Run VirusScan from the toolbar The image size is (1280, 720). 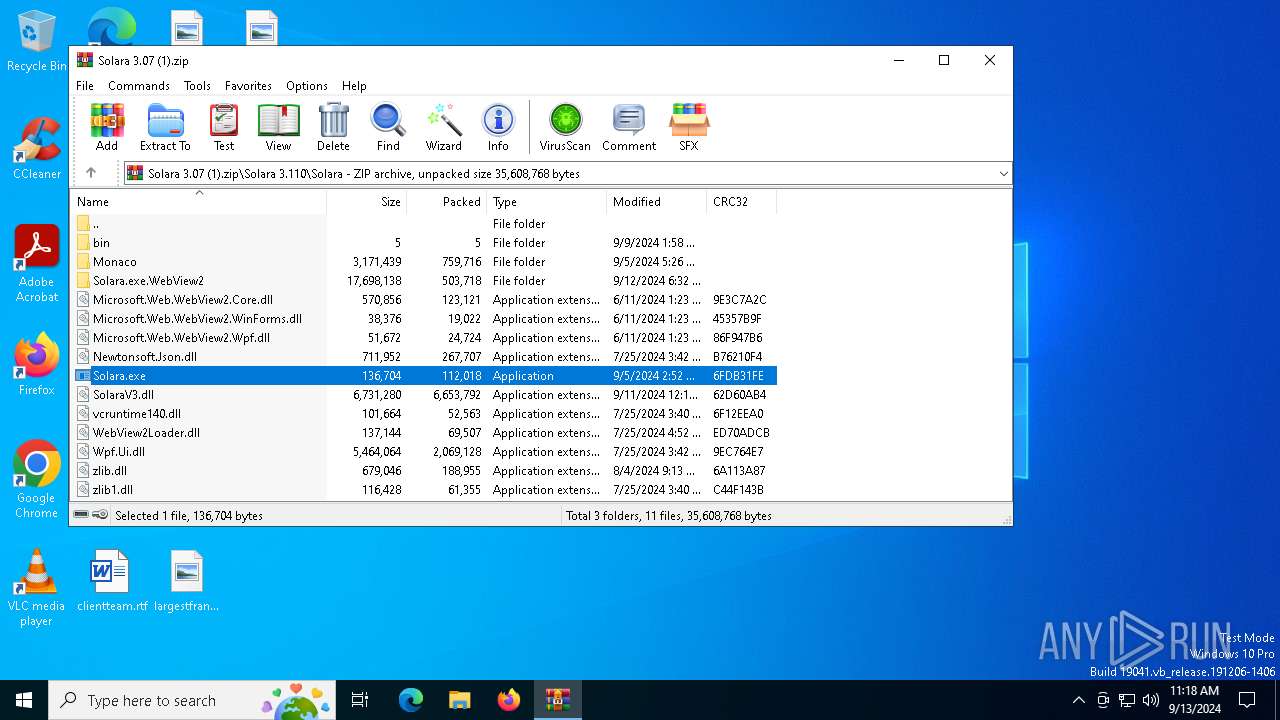(565, 127)
